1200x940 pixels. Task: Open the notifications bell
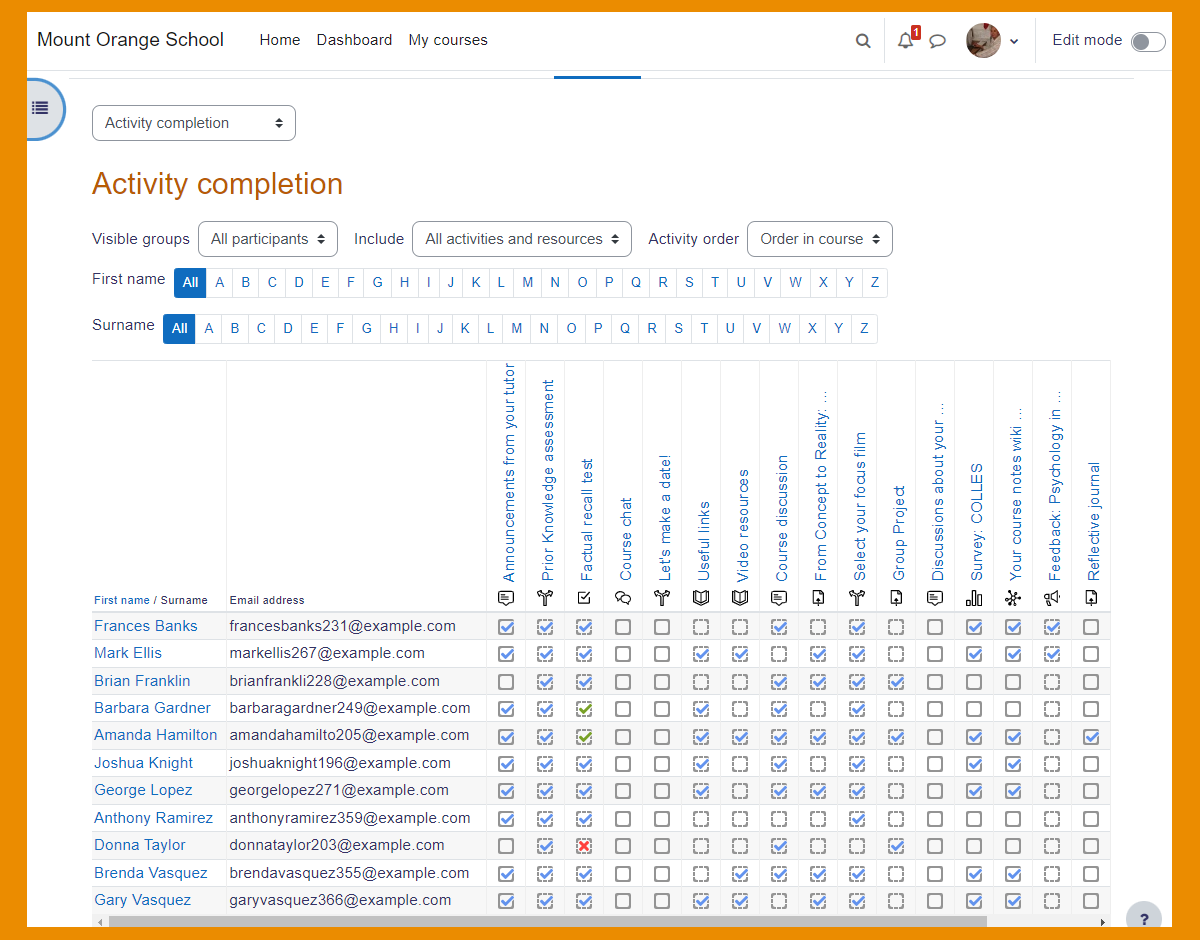906,41
